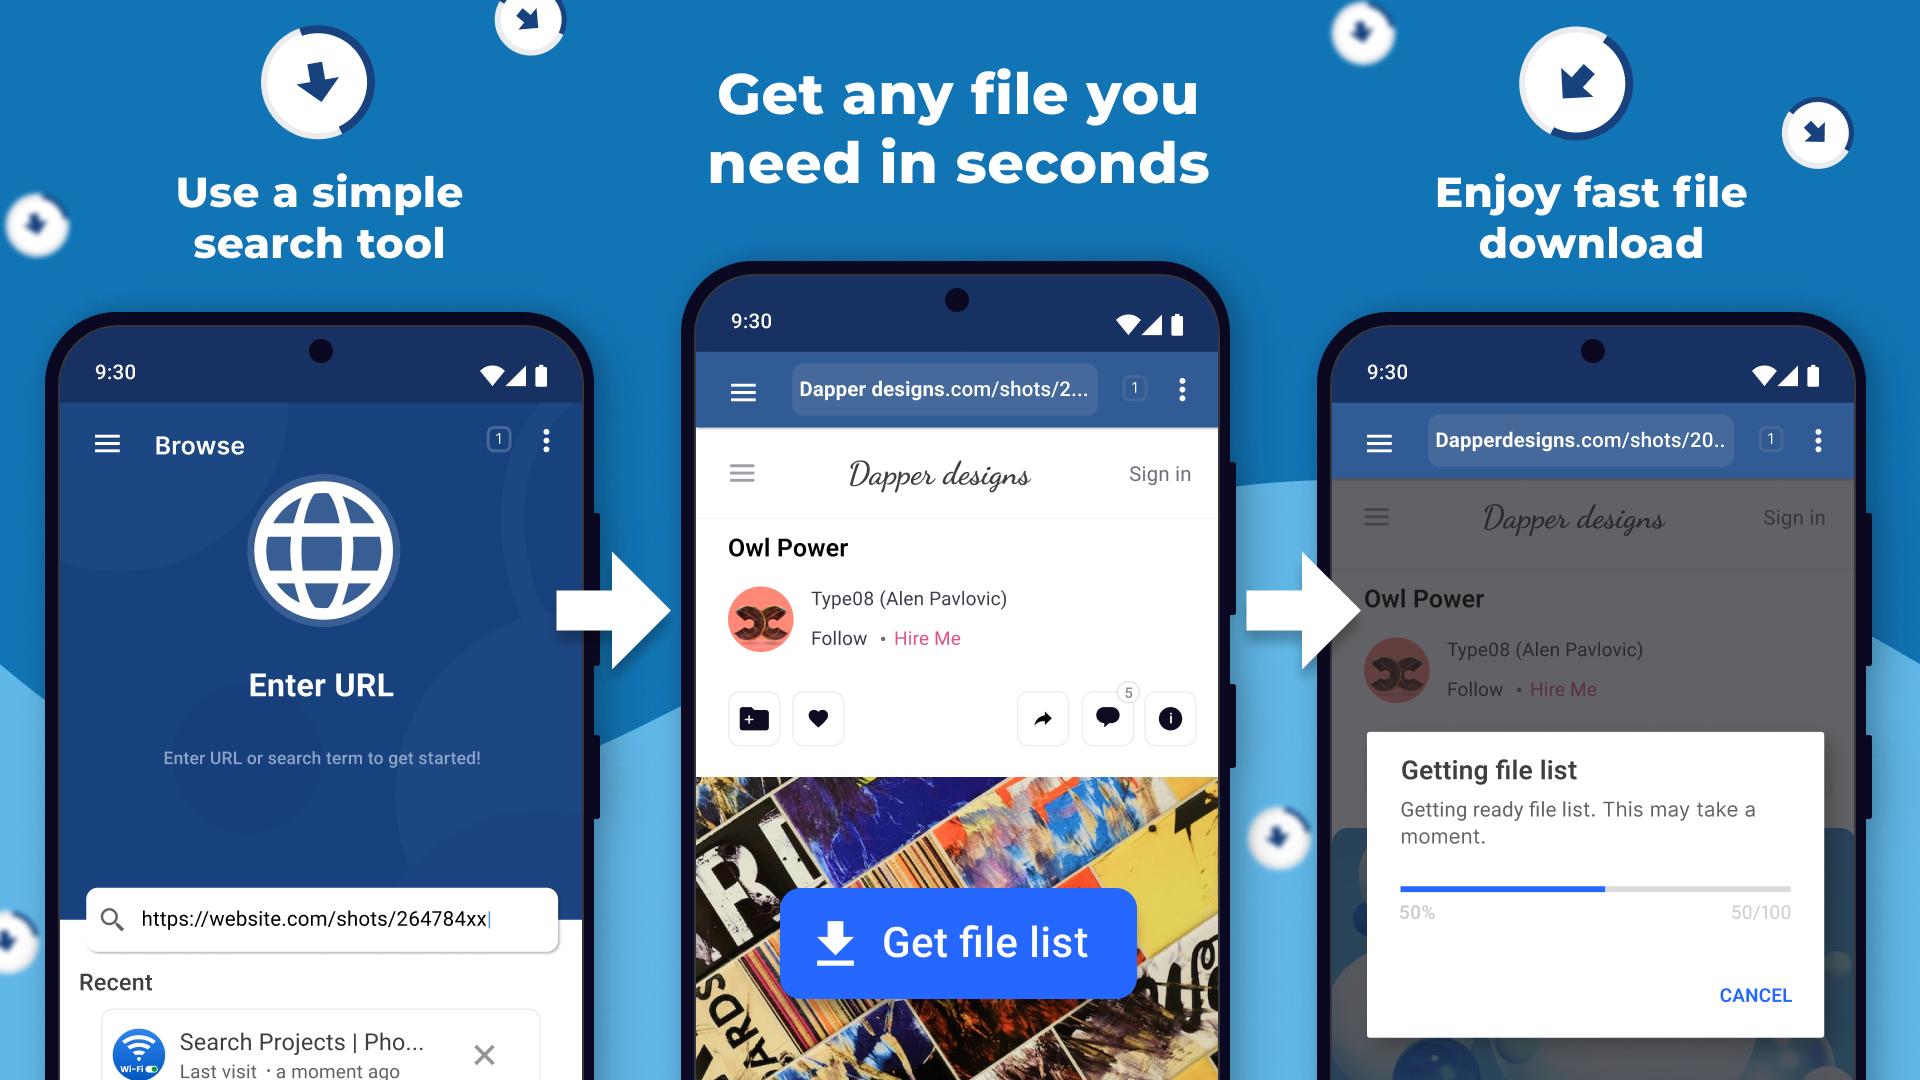Click Get file list download button
1920x1080 pixels.
(959, 942)
